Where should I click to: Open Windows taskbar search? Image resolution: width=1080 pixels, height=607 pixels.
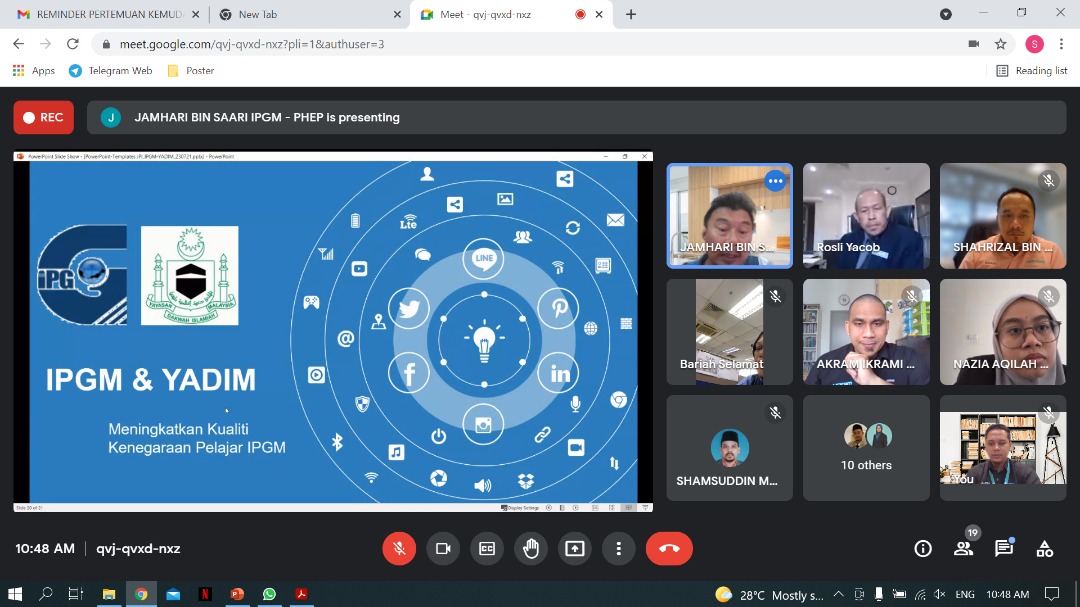(x=45, y=594)
